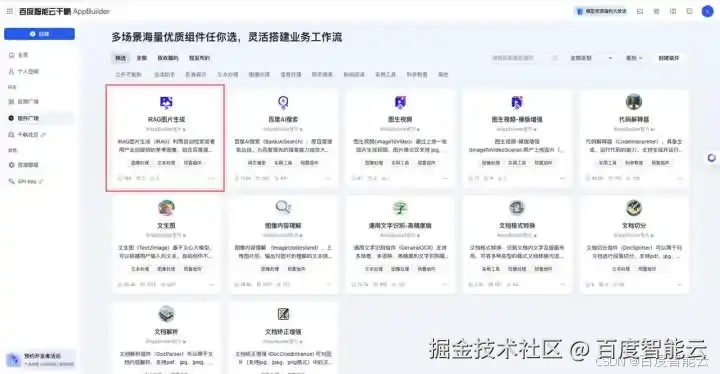Filter components by the 实用工具 category
Screen dimensions: 720x374
click(x=385, y=74)
